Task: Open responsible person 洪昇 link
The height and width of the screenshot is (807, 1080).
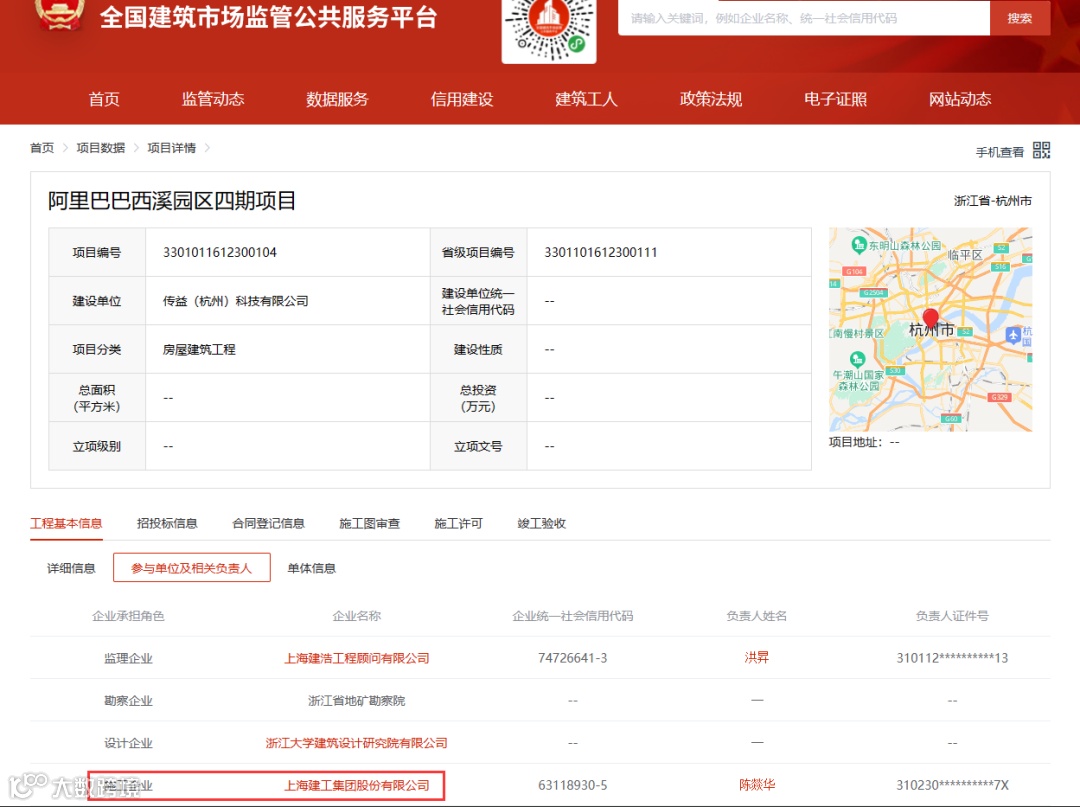Action: click(757, 658)
